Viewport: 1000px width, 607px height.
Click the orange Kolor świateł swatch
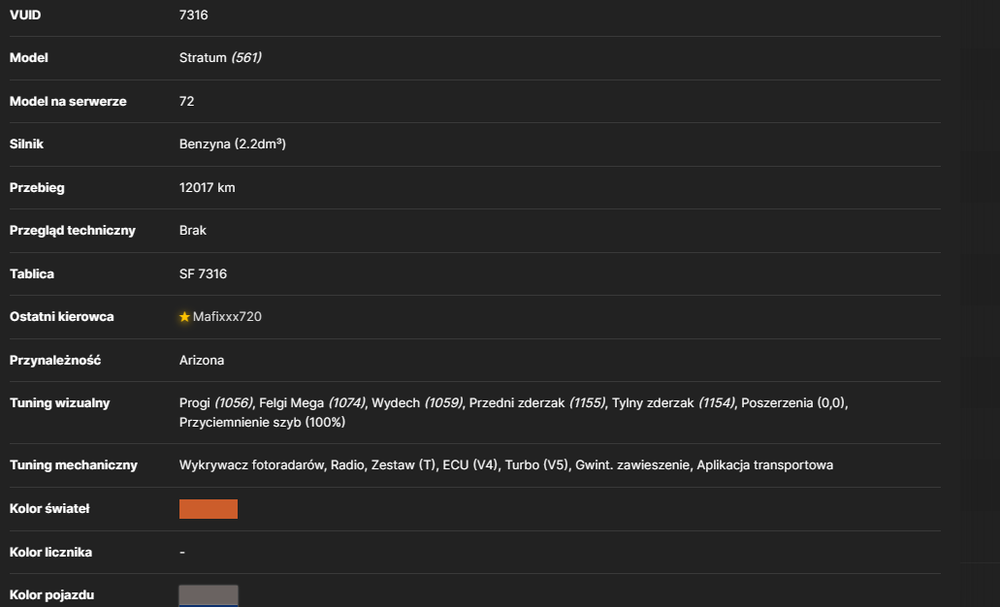point(209,509)
